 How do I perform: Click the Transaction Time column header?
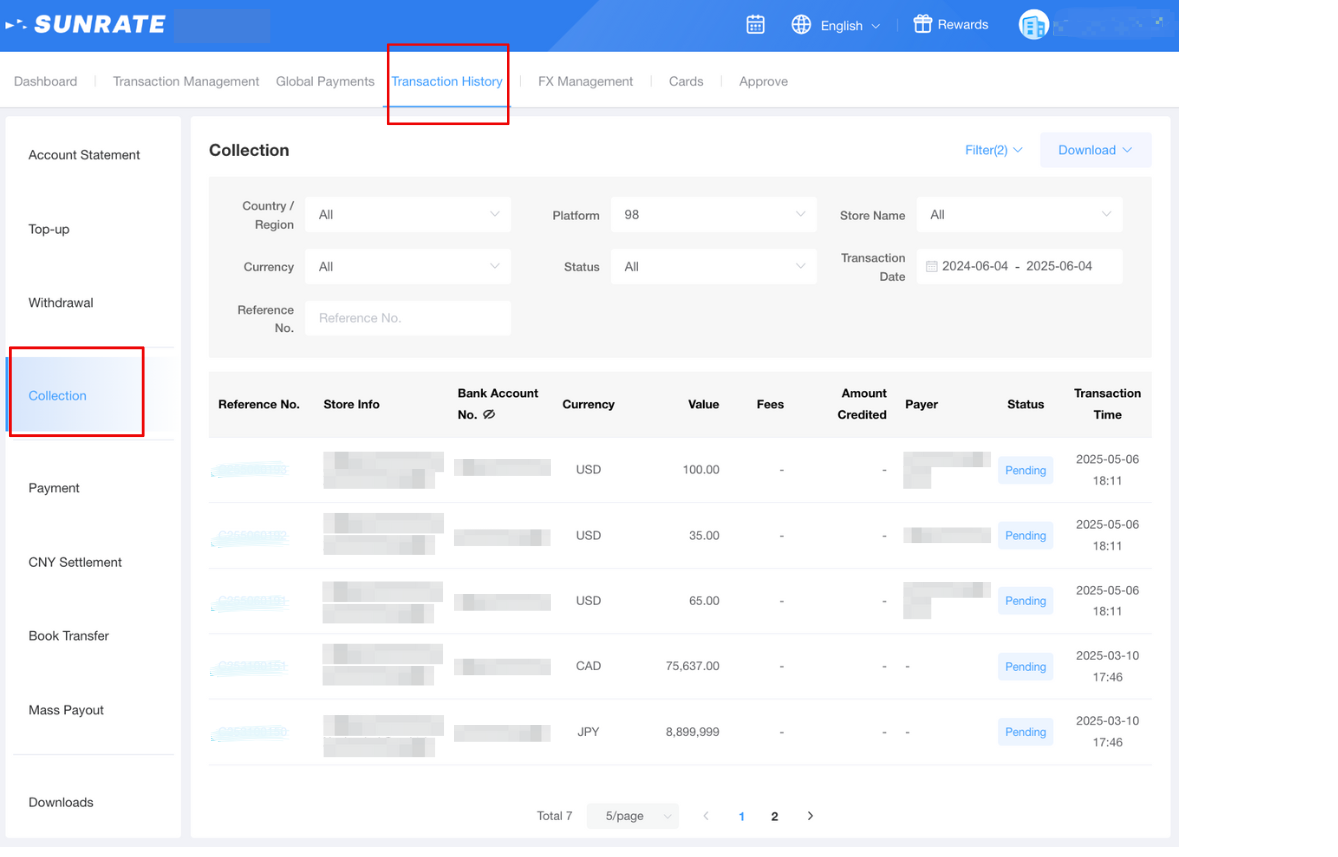coord(1107,404)
